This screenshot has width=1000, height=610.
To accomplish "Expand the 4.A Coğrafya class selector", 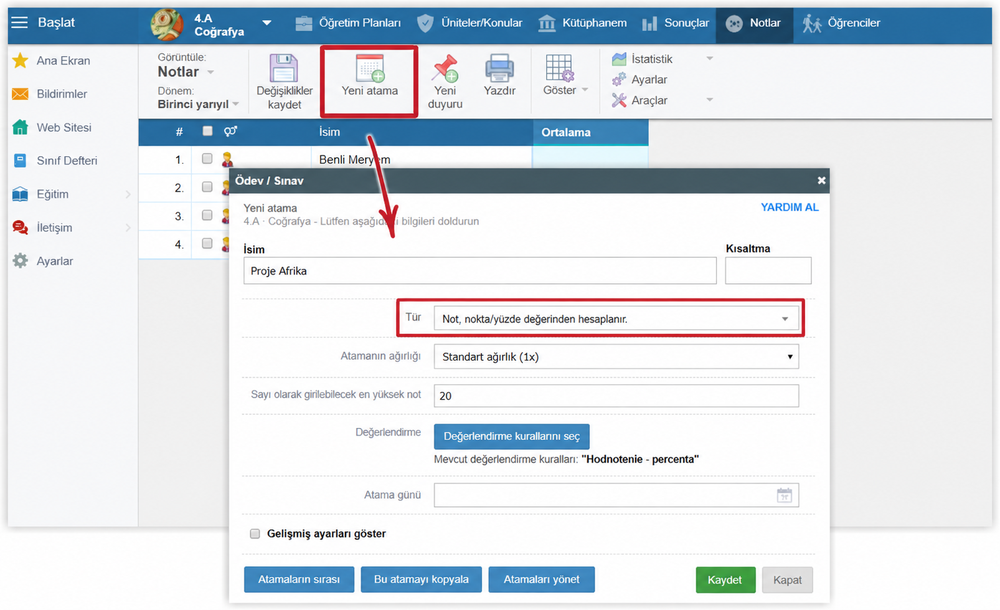I will point(267,23).
